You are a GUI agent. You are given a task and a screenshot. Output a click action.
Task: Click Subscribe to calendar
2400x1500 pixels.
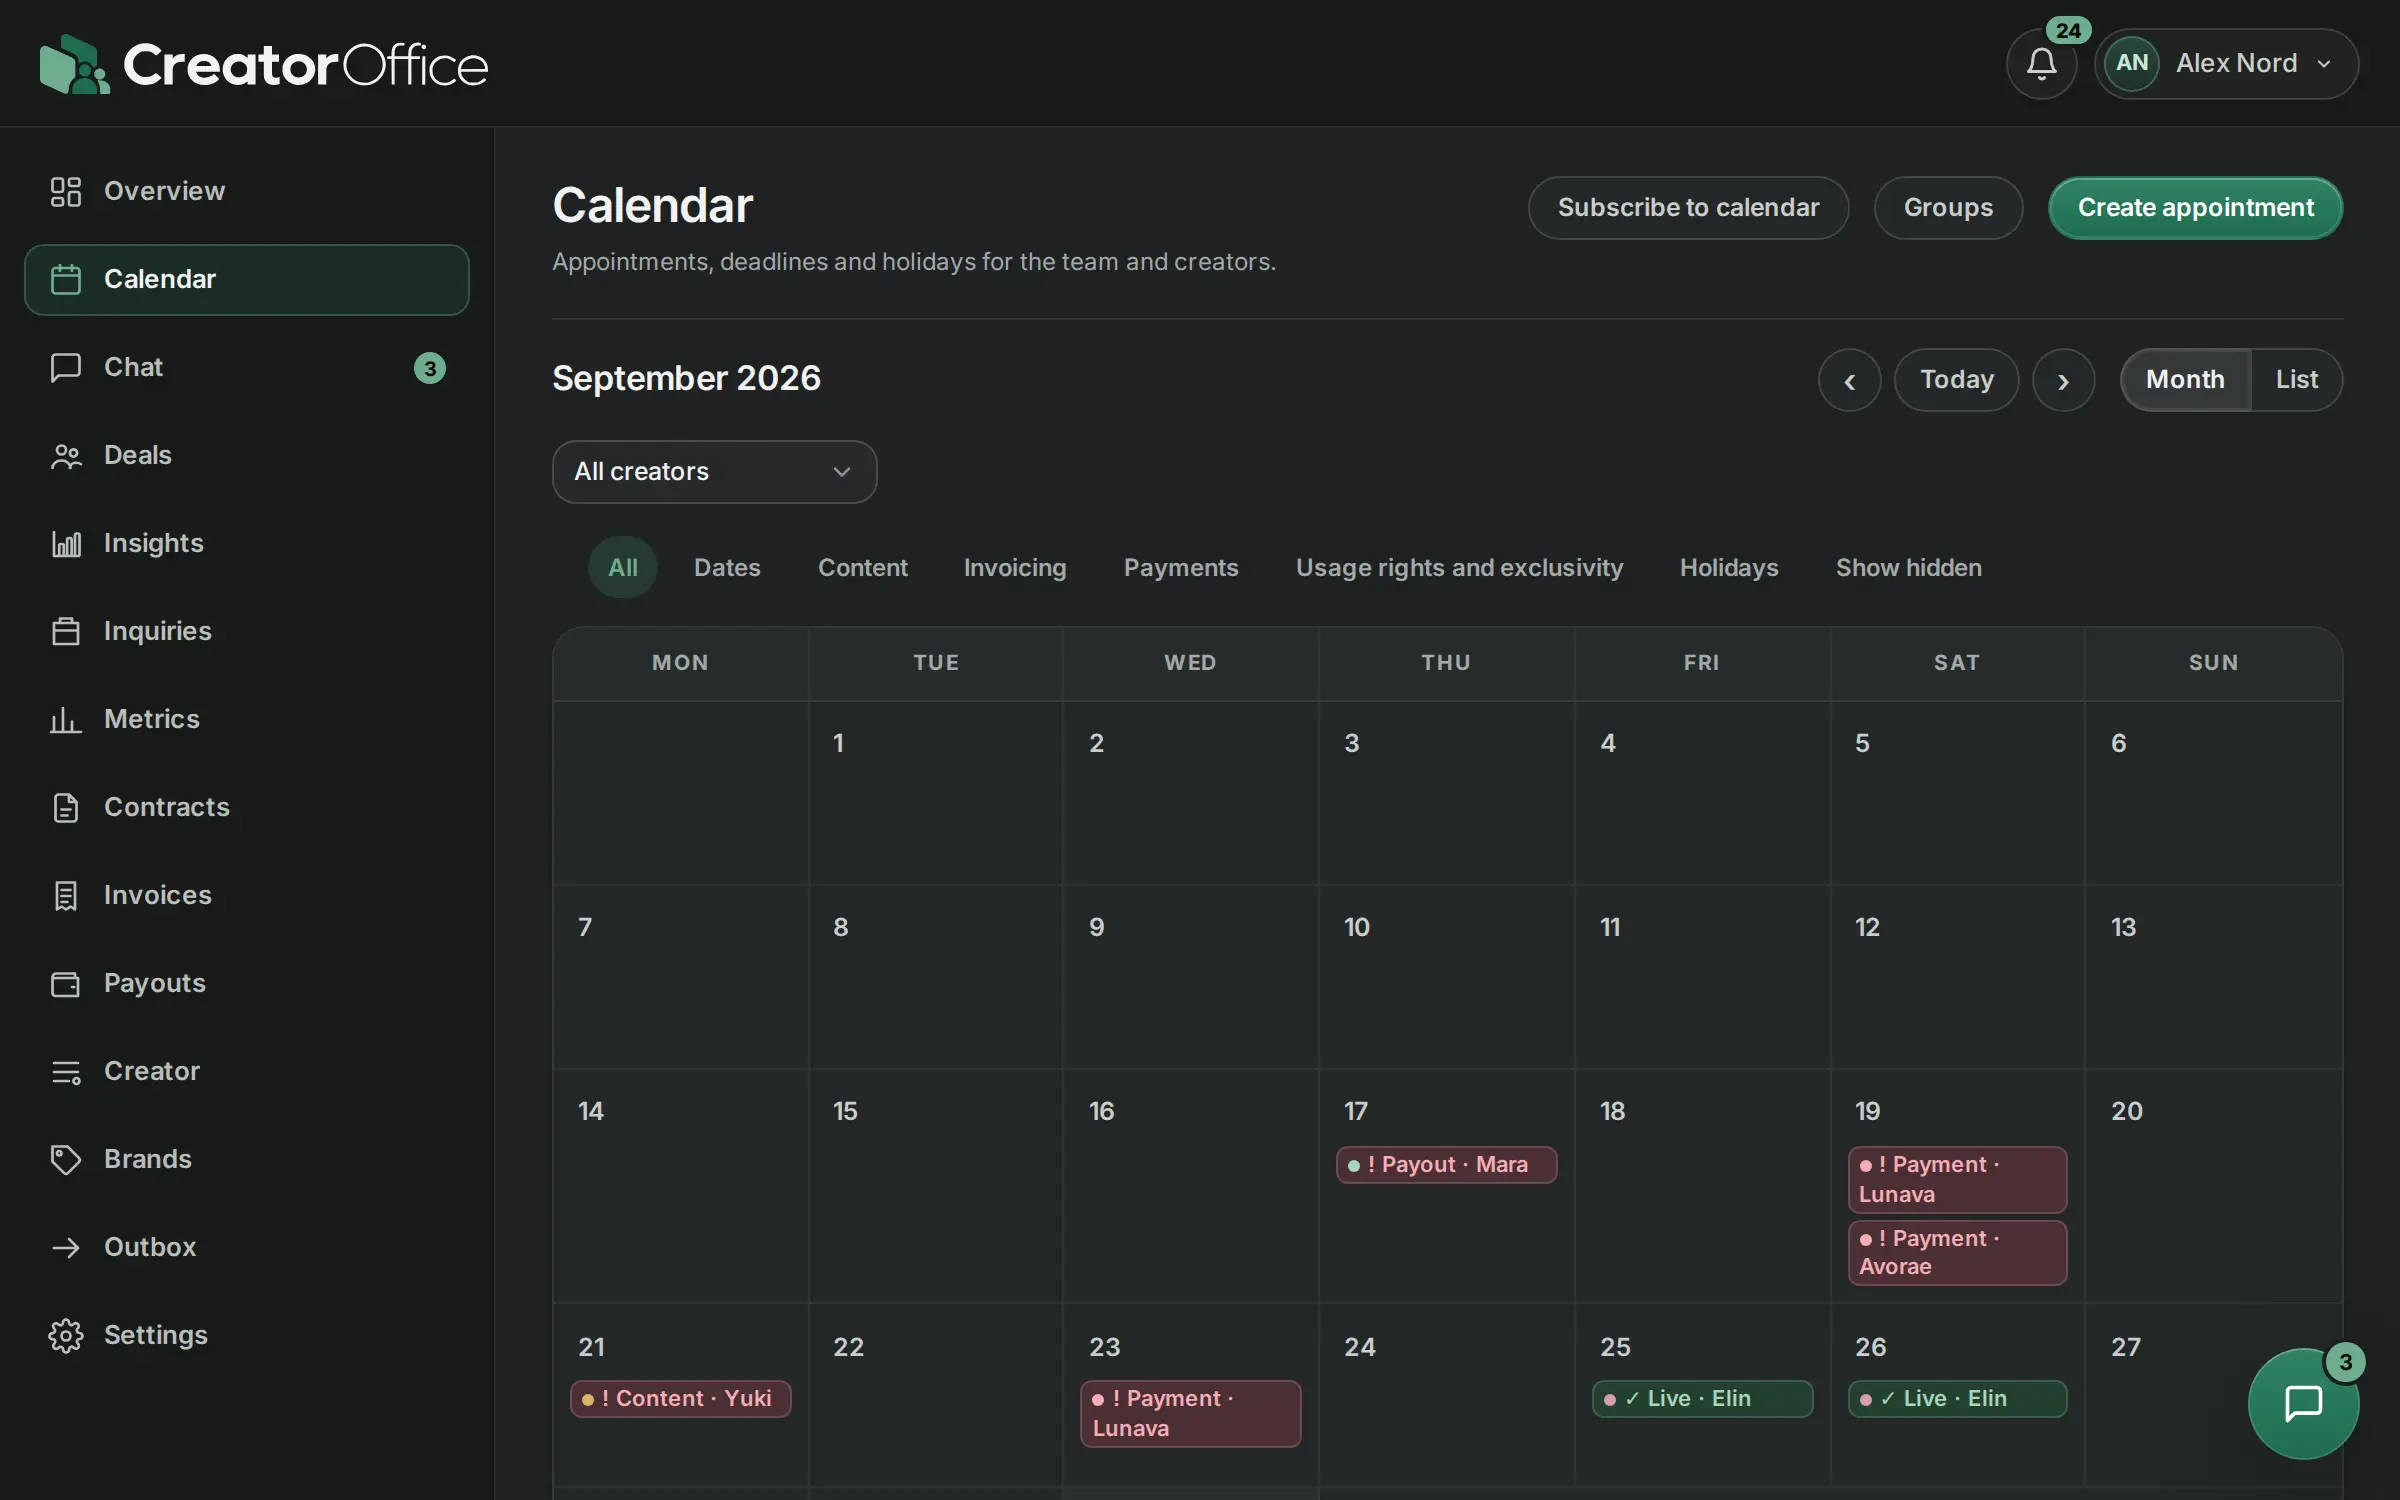pos(1688,207)
